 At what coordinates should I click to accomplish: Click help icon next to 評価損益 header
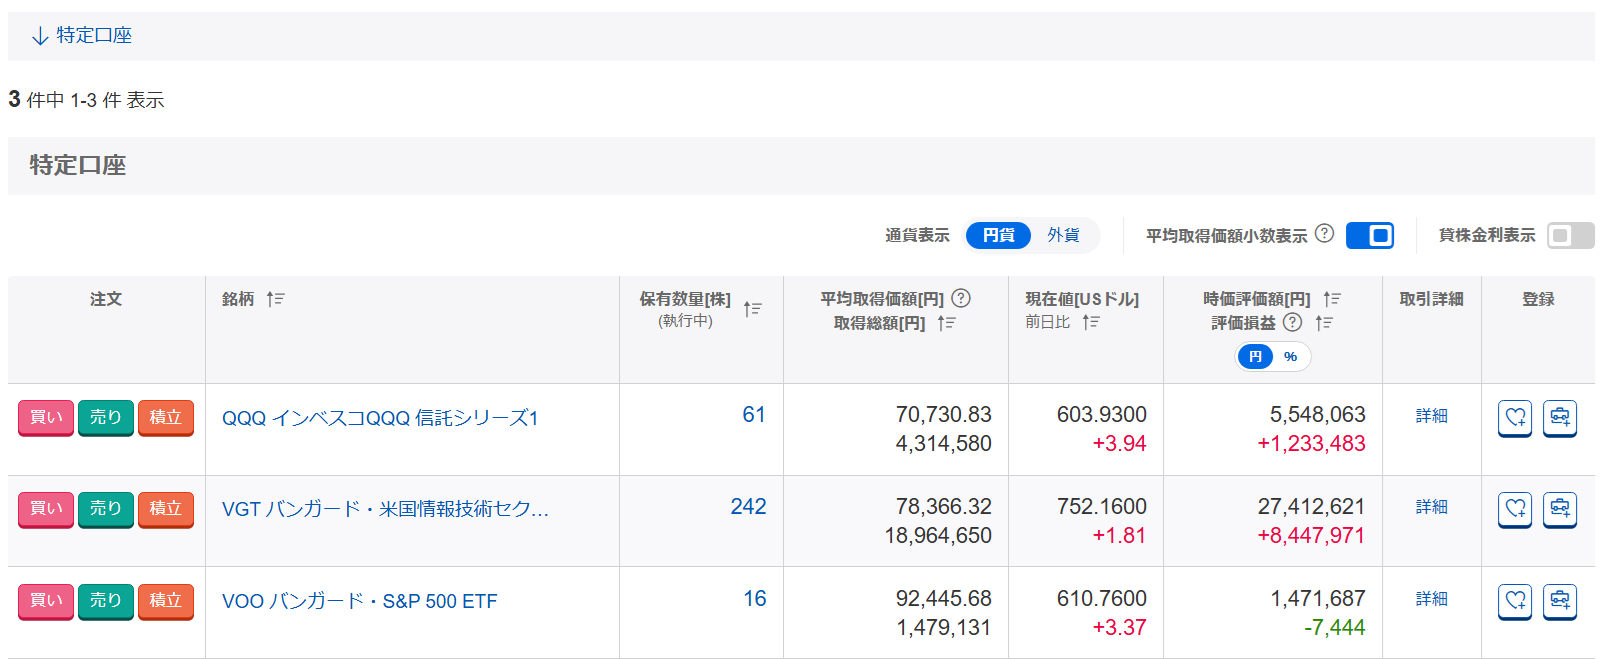point(1293,322)
